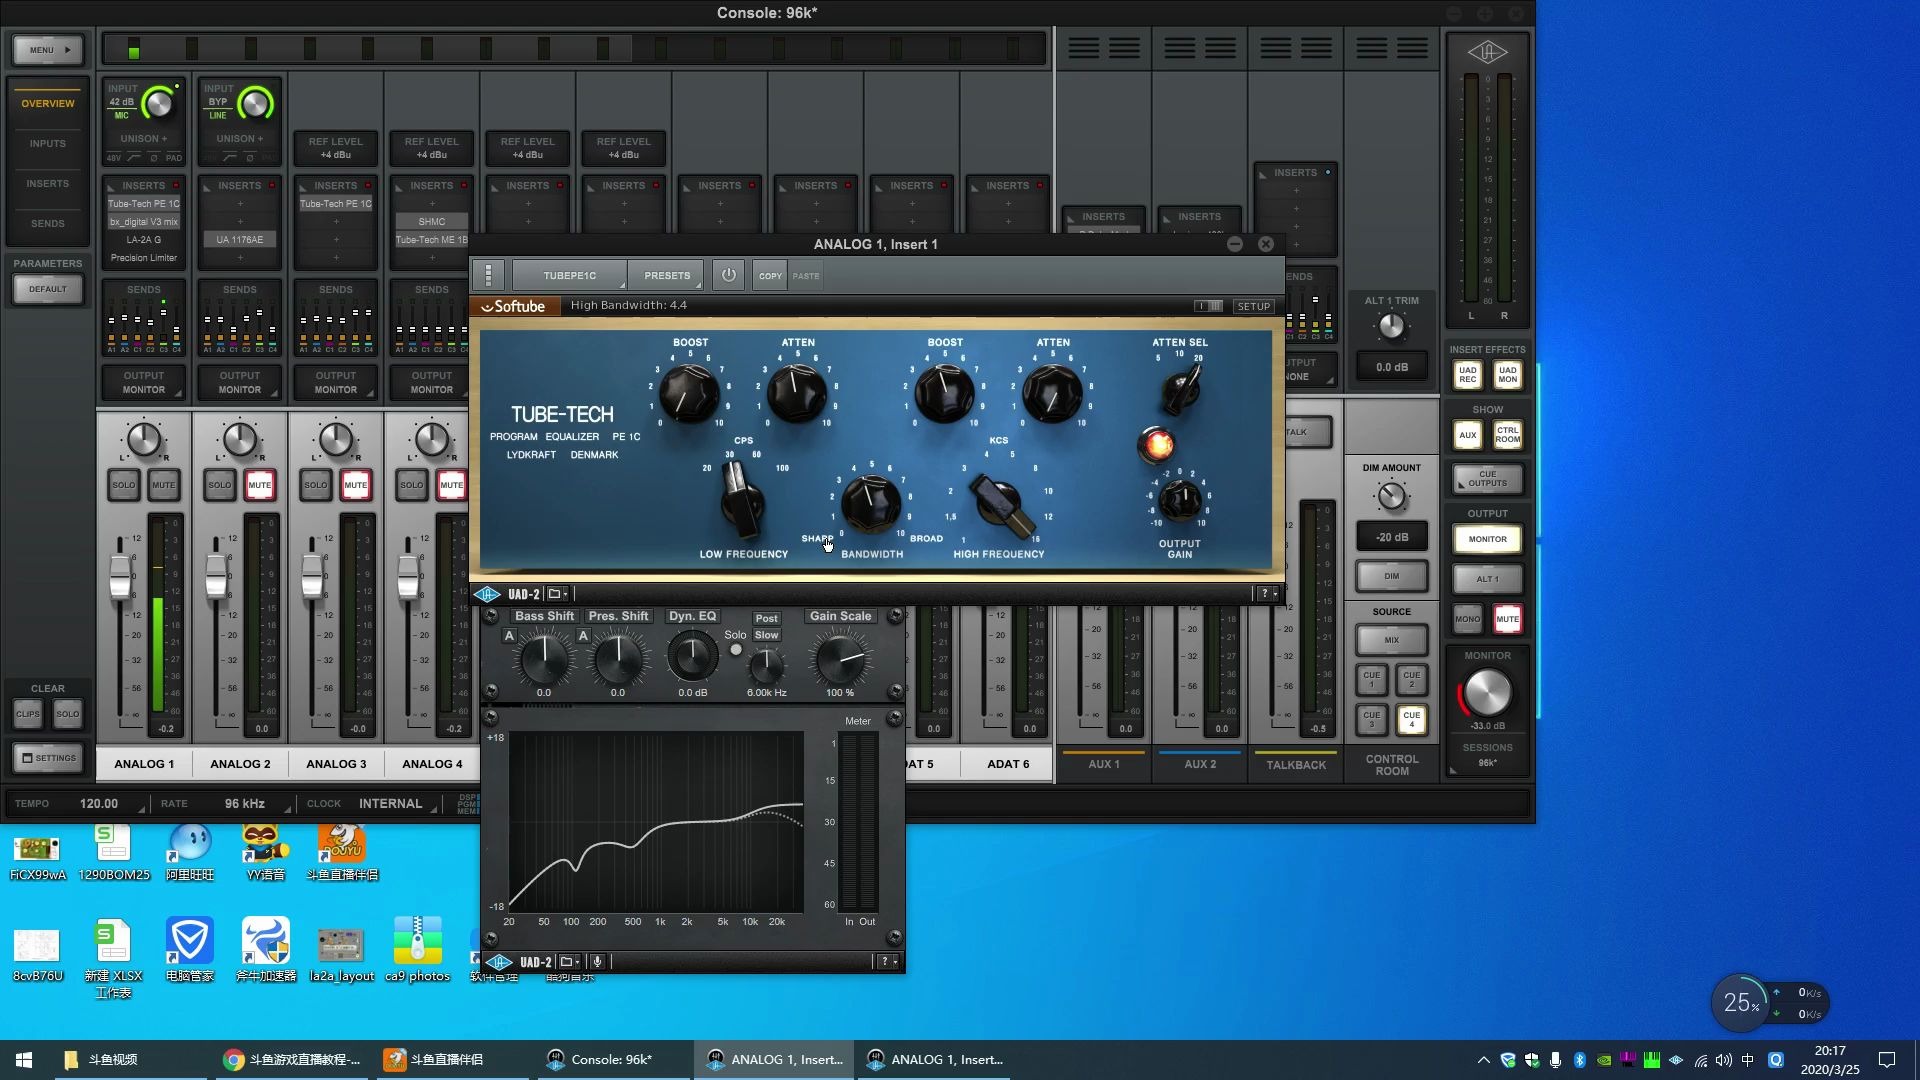This screenshot has width=1920, height=1080.
Task: Show AUX channels button
Action: (1467, 435)
